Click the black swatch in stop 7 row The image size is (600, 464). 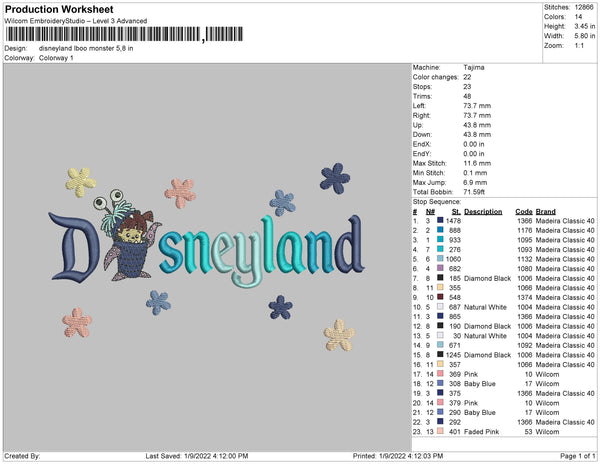[440, 278]
